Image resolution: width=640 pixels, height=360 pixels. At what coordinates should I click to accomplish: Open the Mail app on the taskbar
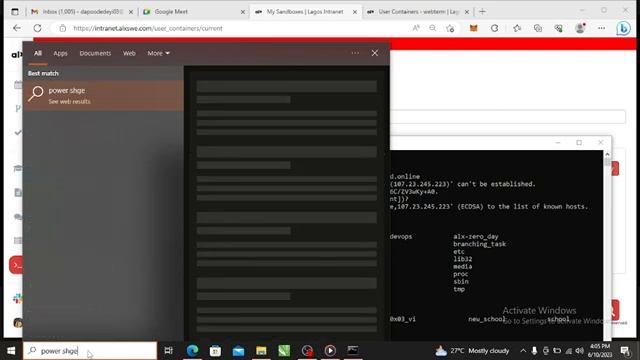238,350
